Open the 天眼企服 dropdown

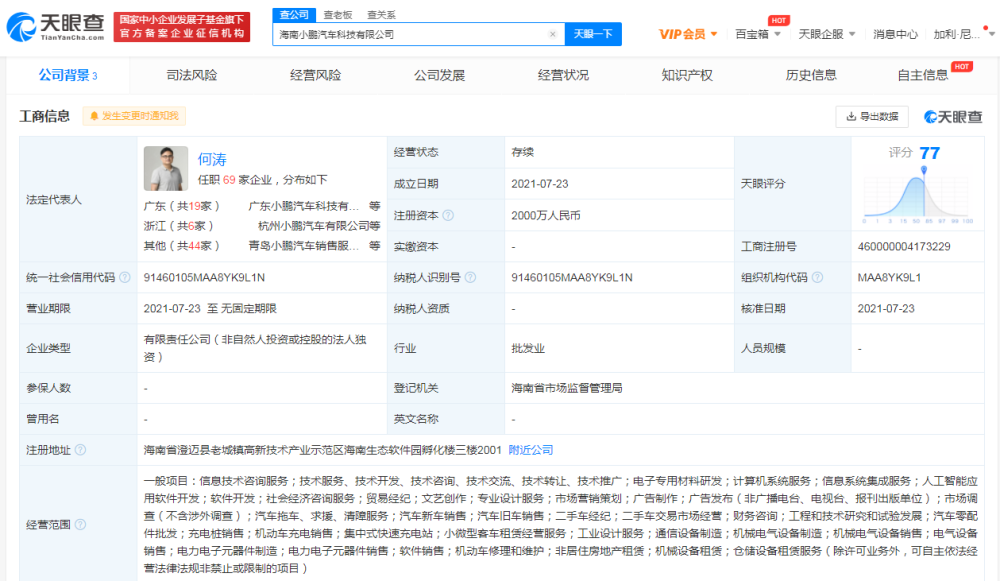(822, 33)
